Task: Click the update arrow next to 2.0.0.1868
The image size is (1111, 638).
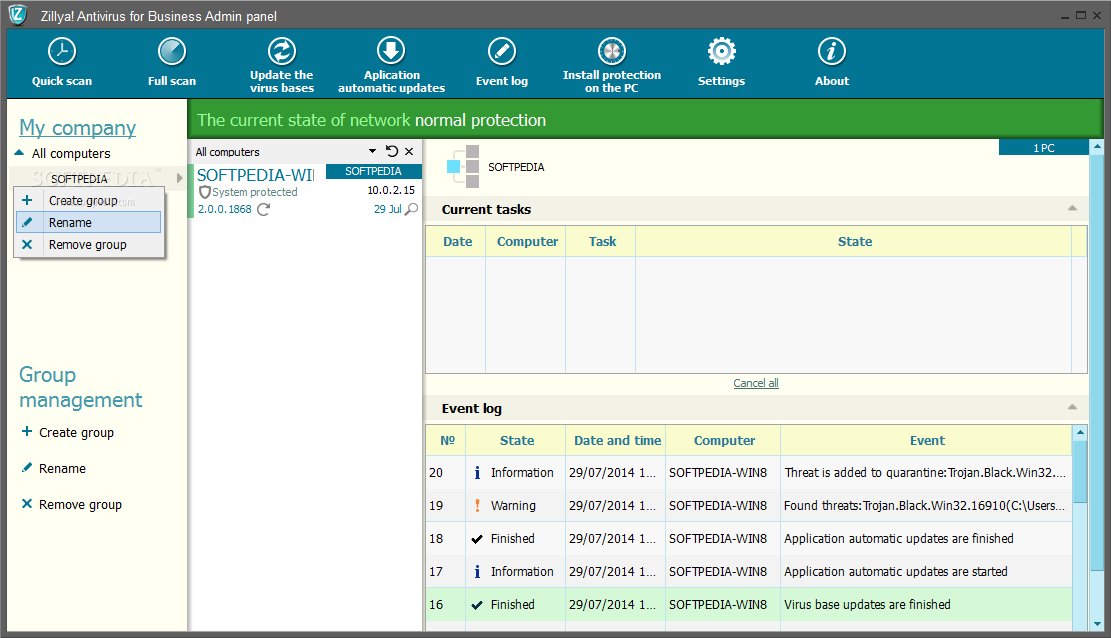Action: tap(264, 209)
